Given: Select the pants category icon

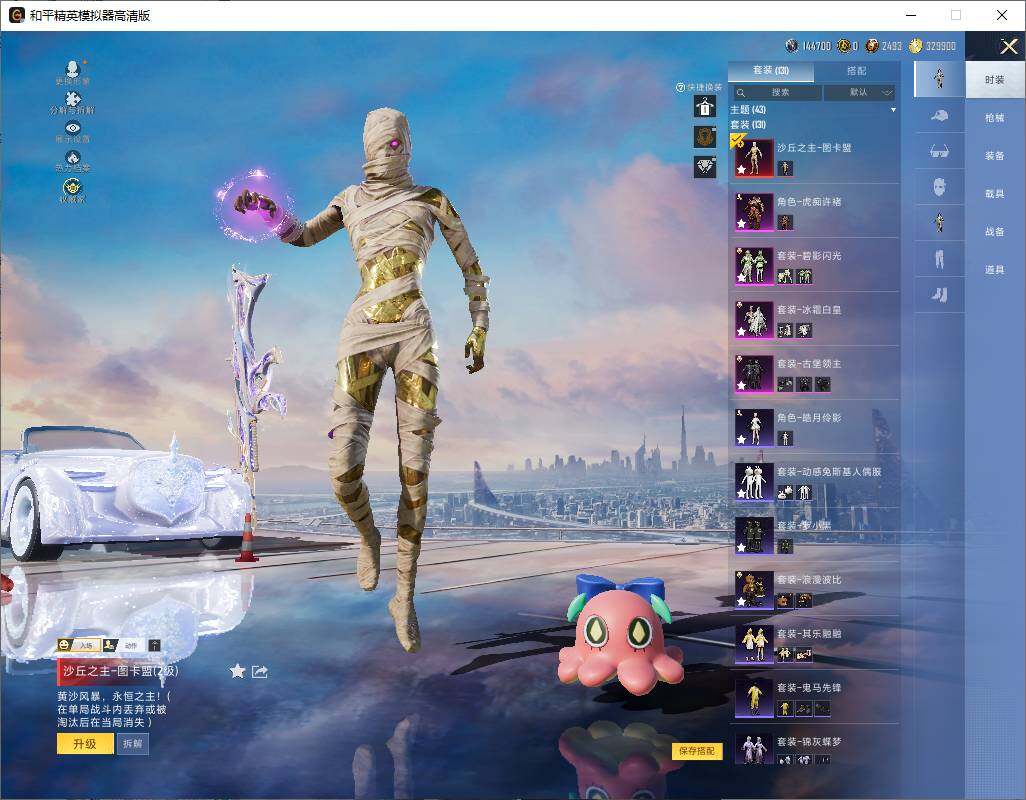Looking at the screenshot, I should click(939, 259).
